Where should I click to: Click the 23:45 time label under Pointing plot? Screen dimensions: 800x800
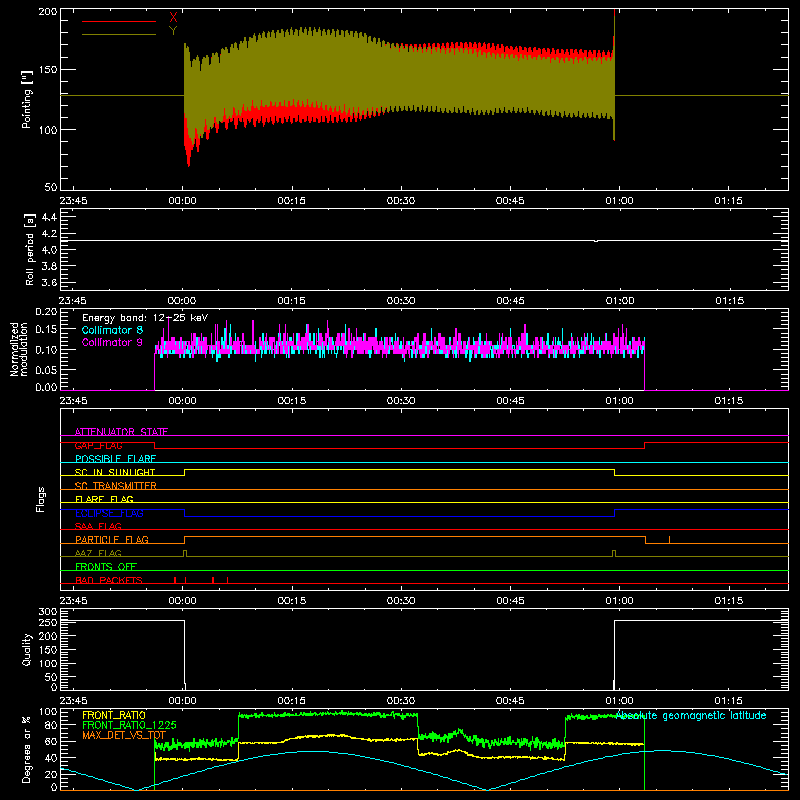[73, 201]
